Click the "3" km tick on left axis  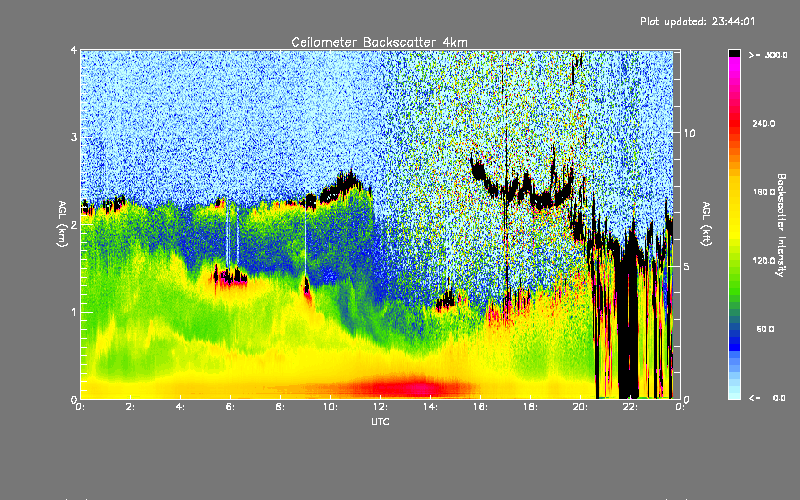74,137
